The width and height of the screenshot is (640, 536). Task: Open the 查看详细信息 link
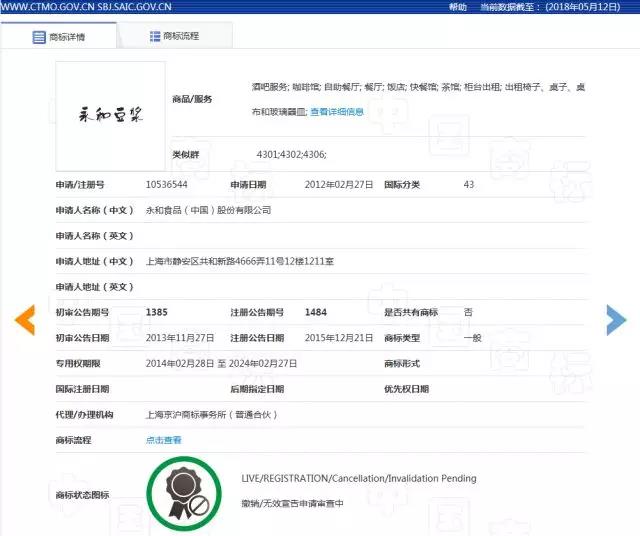pyautogui.click(x=337, y=112)
